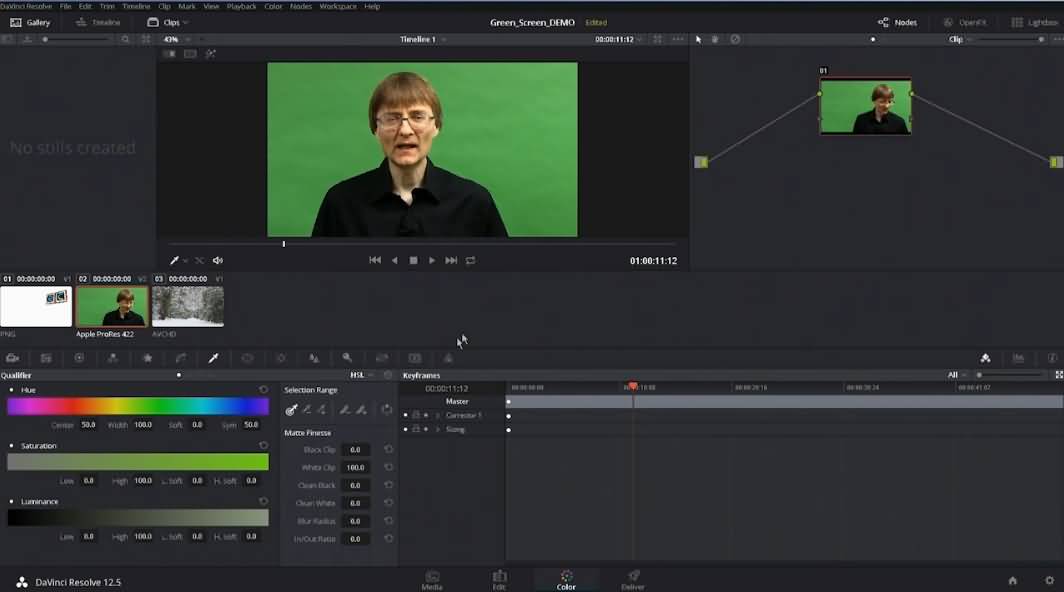Screen dimensions: 1064x592
Task: Toggle the Luminance qualifier enable dot
Action: 12,501
